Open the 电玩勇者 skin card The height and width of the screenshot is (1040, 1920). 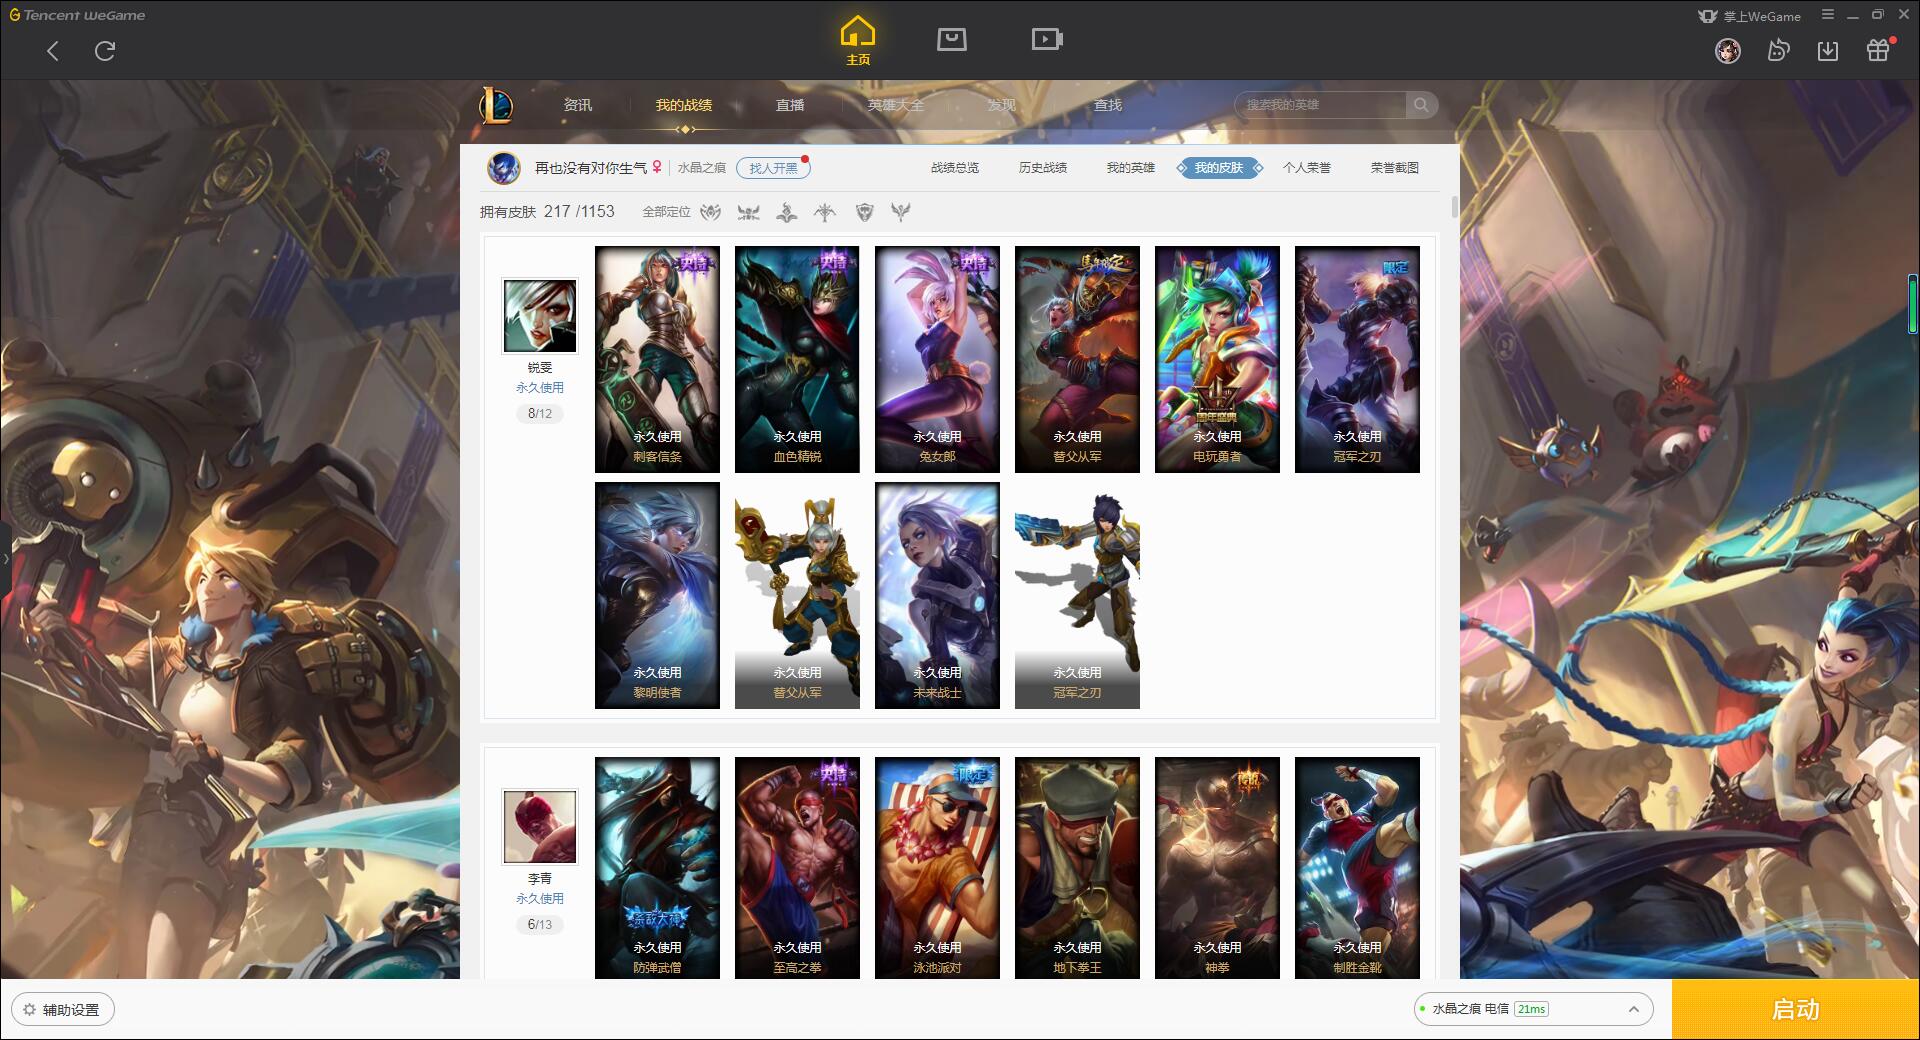click(x=1217, y=359)
